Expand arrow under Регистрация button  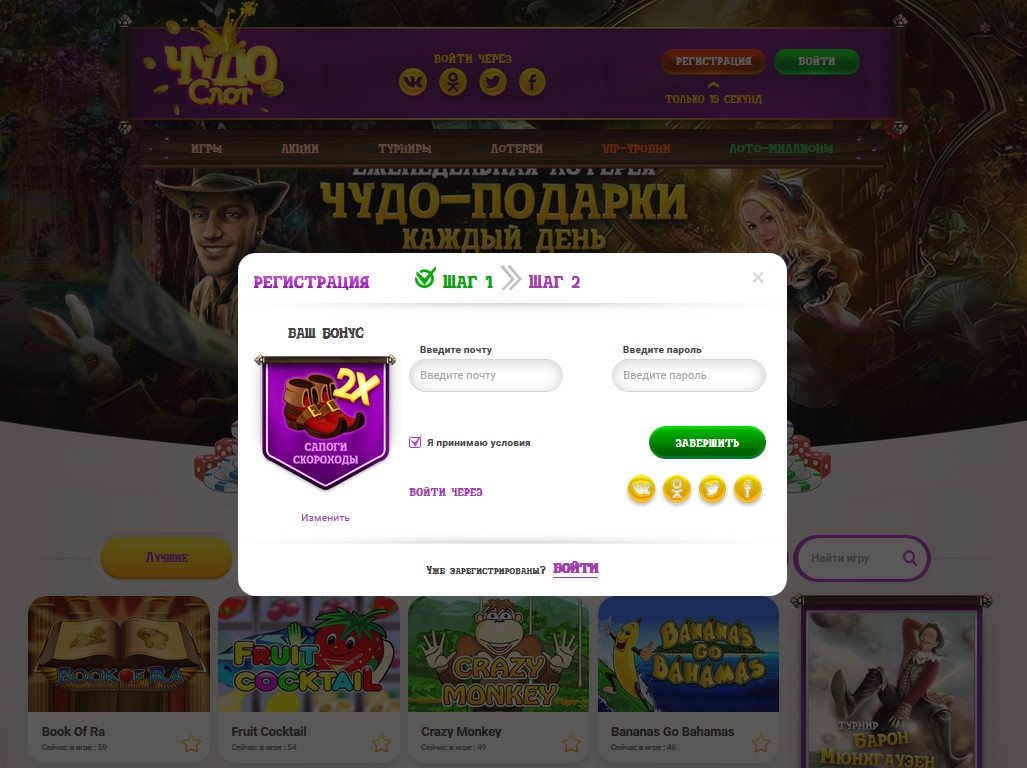tap(713, 84)
